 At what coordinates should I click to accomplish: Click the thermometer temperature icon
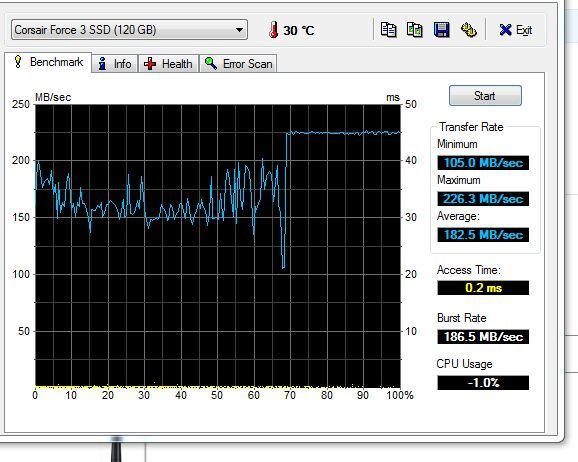(x=273, y=30)
